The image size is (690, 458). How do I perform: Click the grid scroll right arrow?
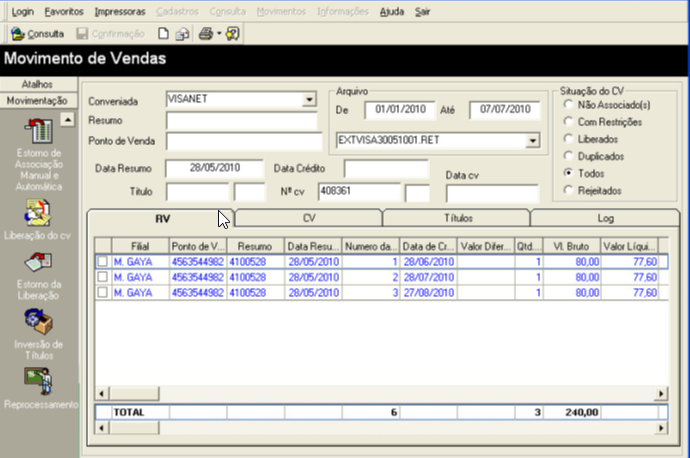click(661, 394)
